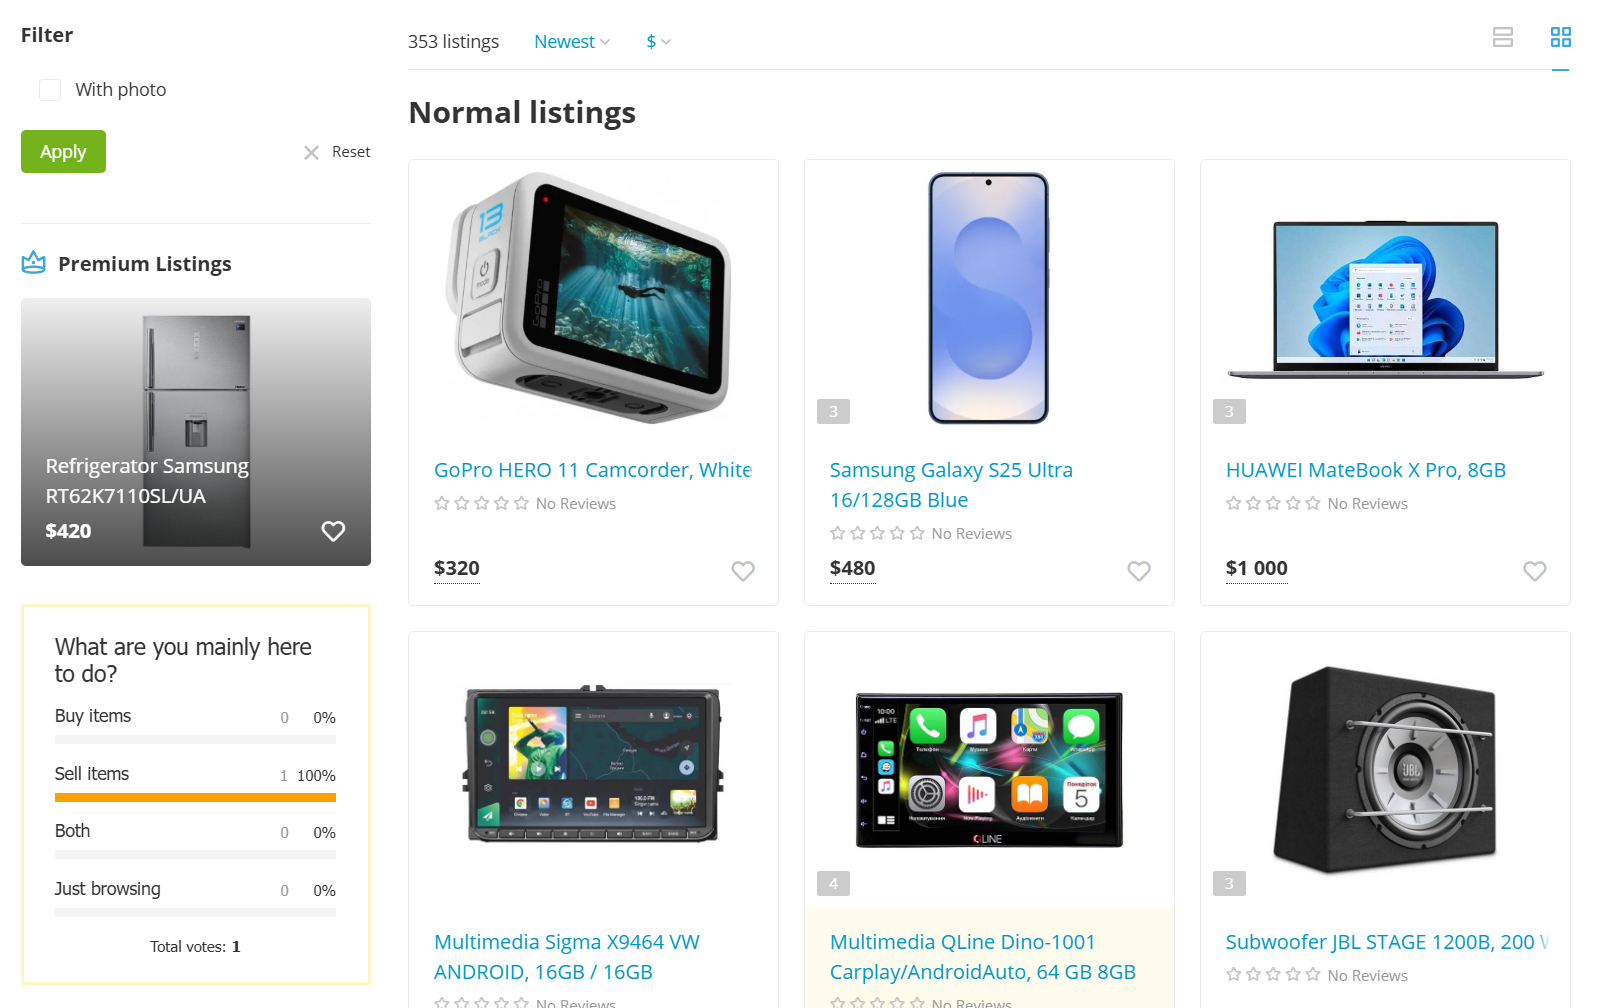
Task: Switch to list view layout
Action: [x=1502, y=37]
